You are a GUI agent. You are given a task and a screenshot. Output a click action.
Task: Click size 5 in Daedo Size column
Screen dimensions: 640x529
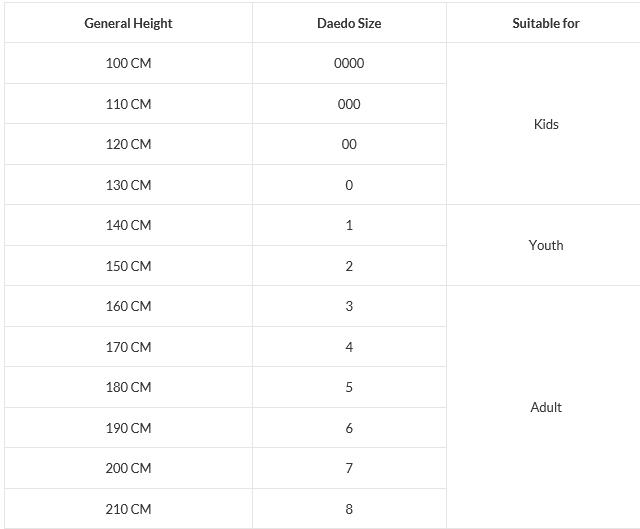[x=349, y=387]
